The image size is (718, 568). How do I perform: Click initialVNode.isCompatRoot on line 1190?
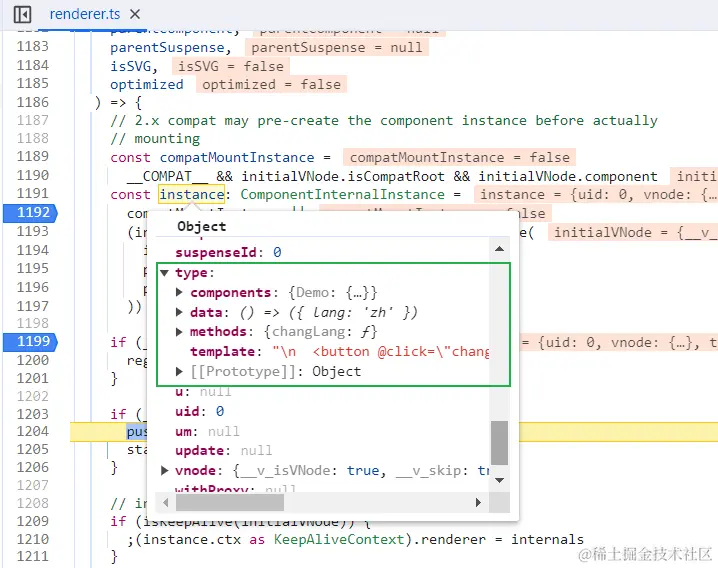click(x=343, y=177)
